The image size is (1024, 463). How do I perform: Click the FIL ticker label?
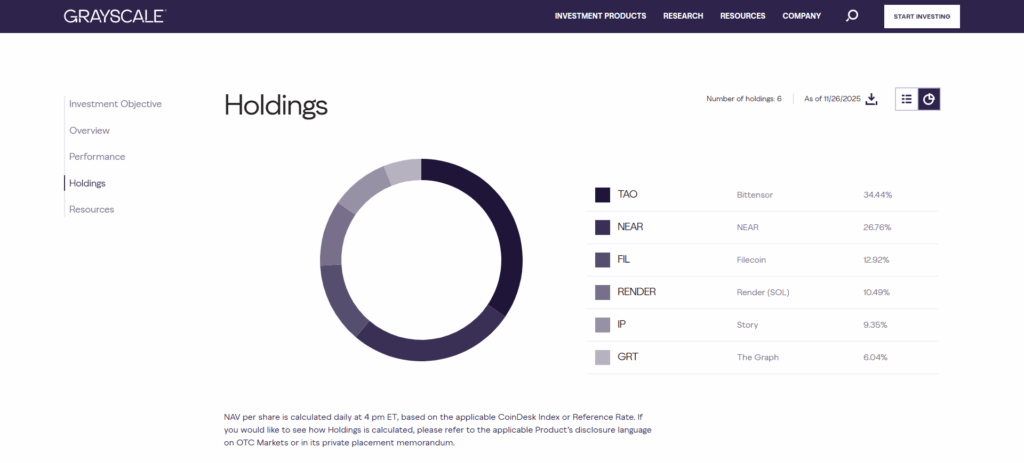pos(623,260)
